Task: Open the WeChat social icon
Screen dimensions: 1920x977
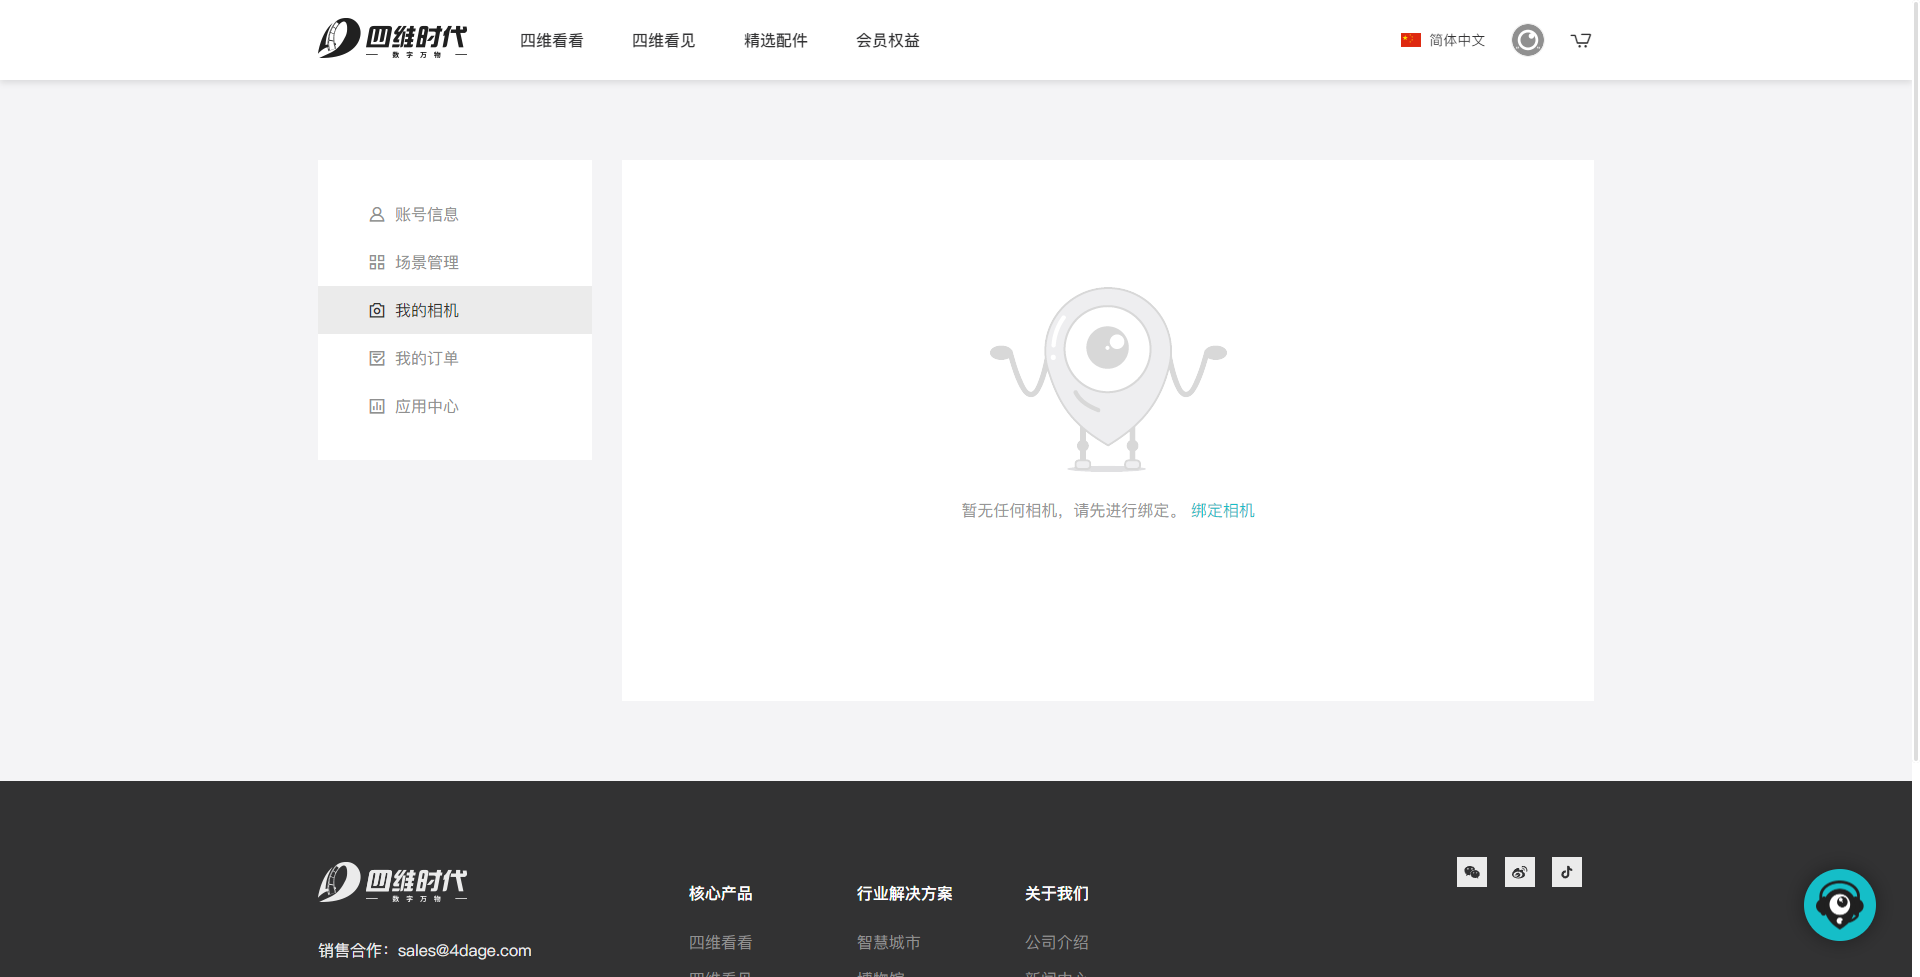Action: pyautogui.click(x=1471, y=872)
